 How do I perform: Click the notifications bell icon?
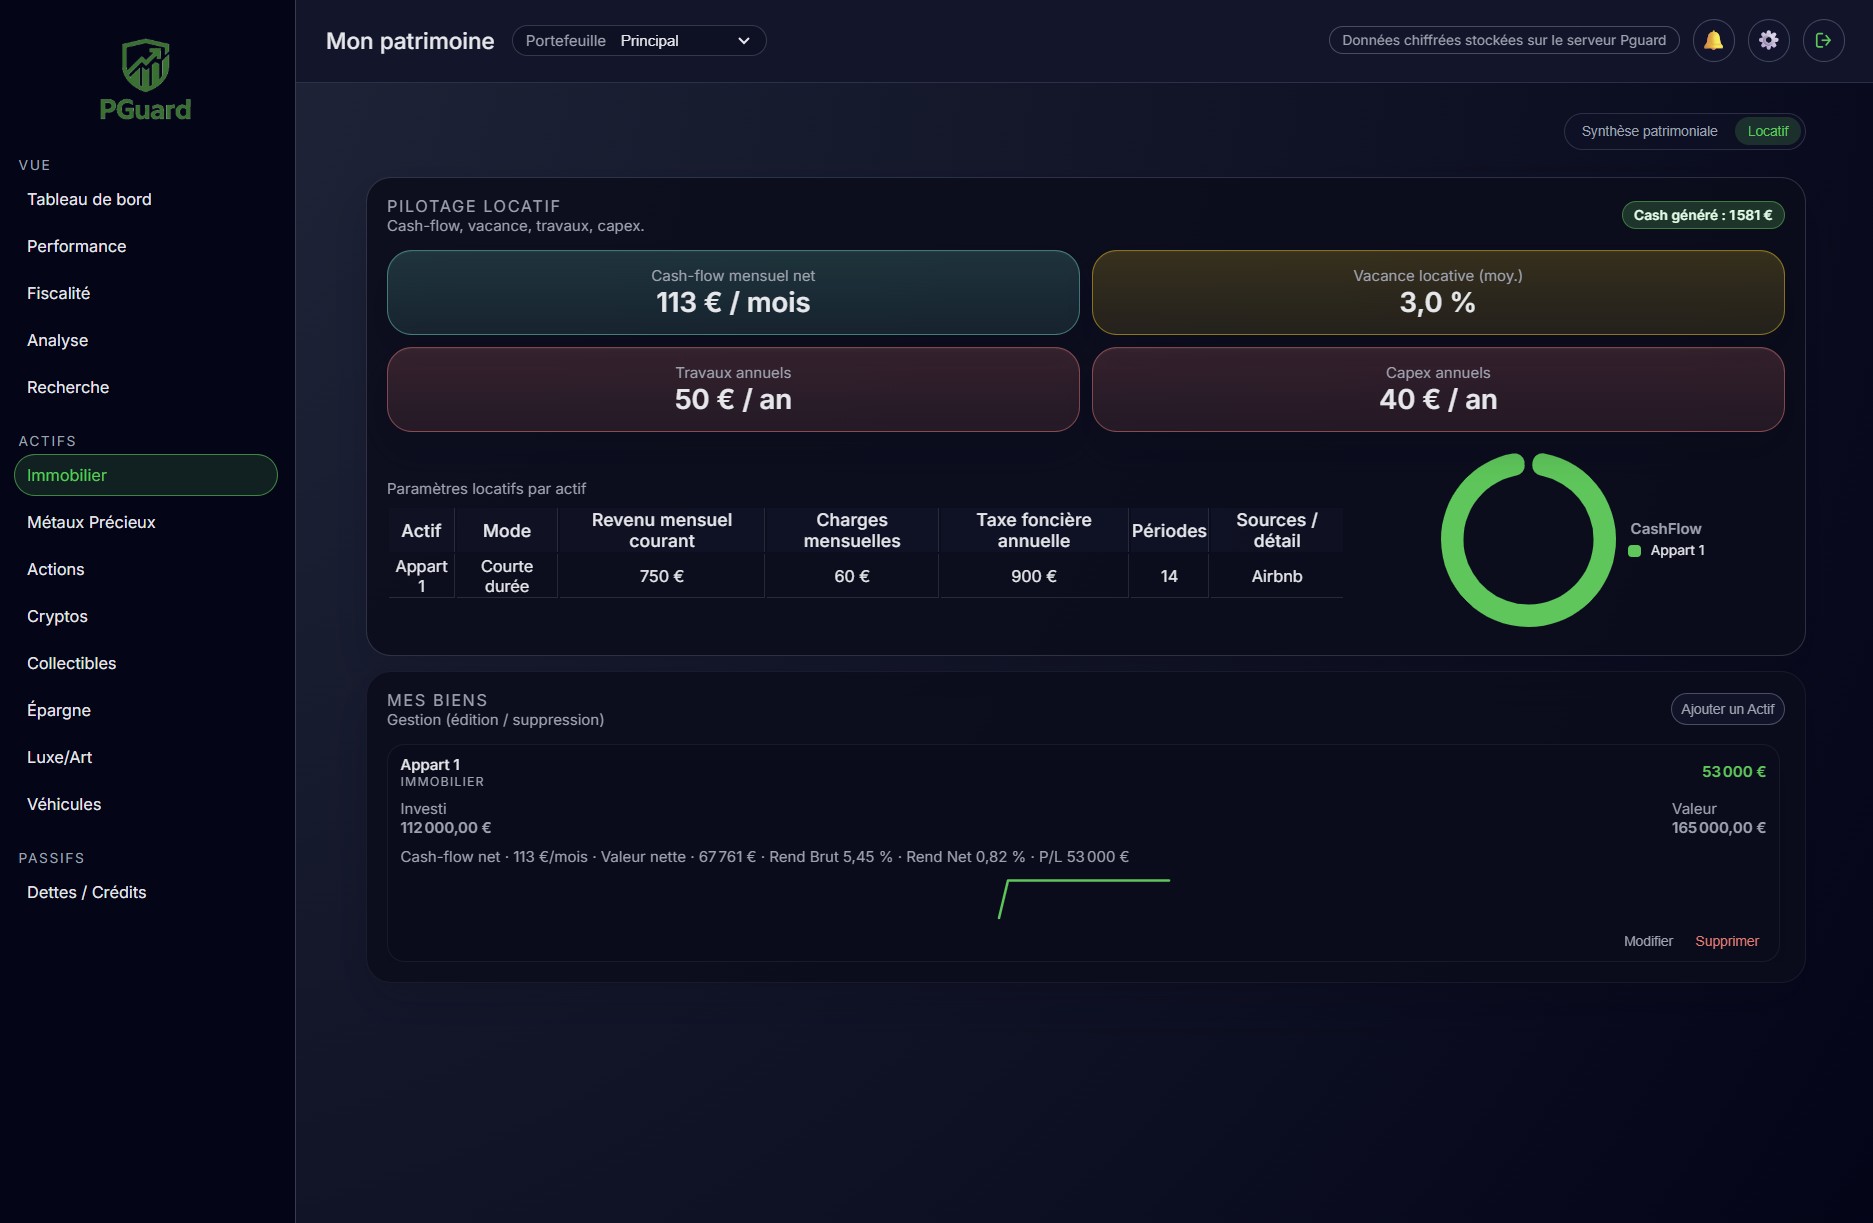point(1713,41)
